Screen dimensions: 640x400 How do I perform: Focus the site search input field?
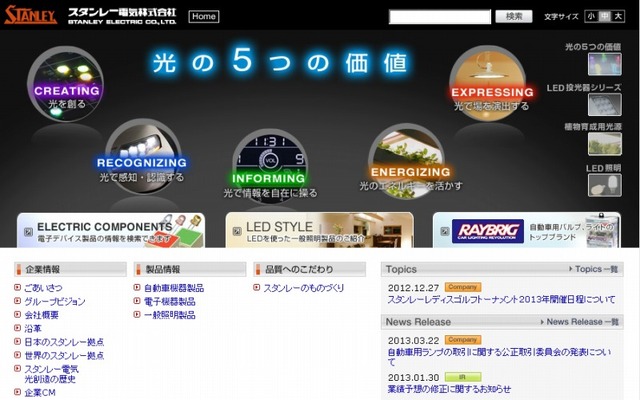[x=440, y=17]
